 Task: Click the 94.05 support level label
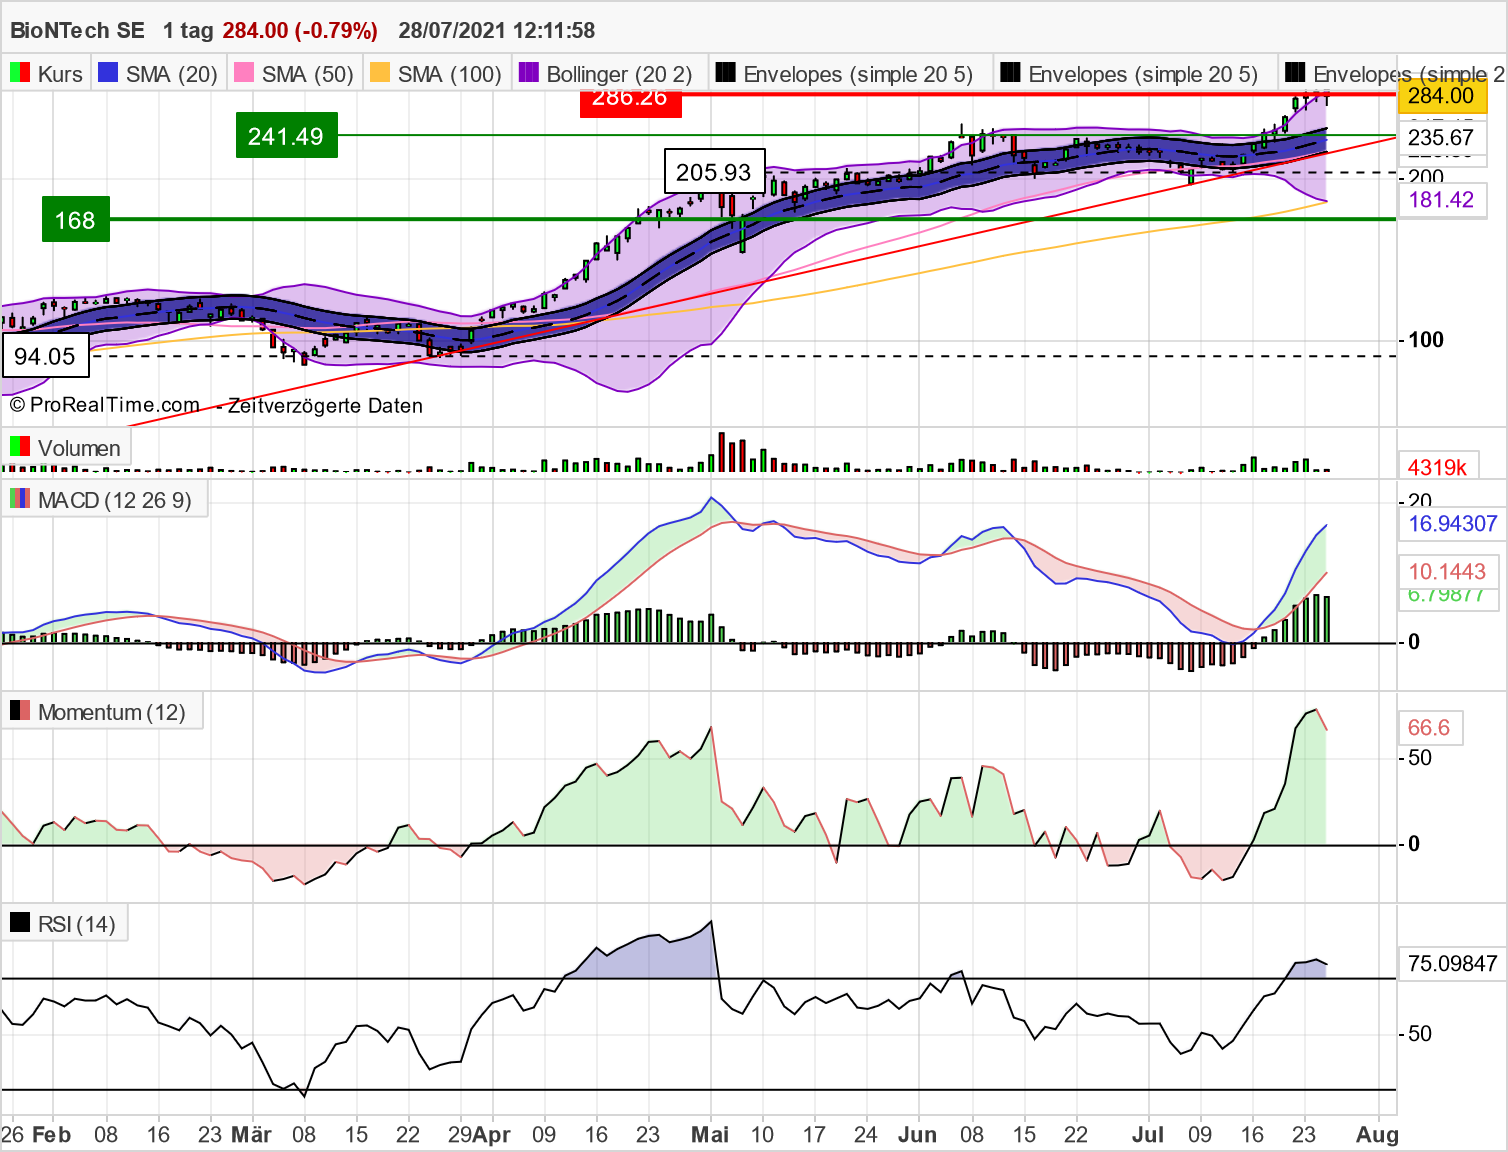coord(46,355)
